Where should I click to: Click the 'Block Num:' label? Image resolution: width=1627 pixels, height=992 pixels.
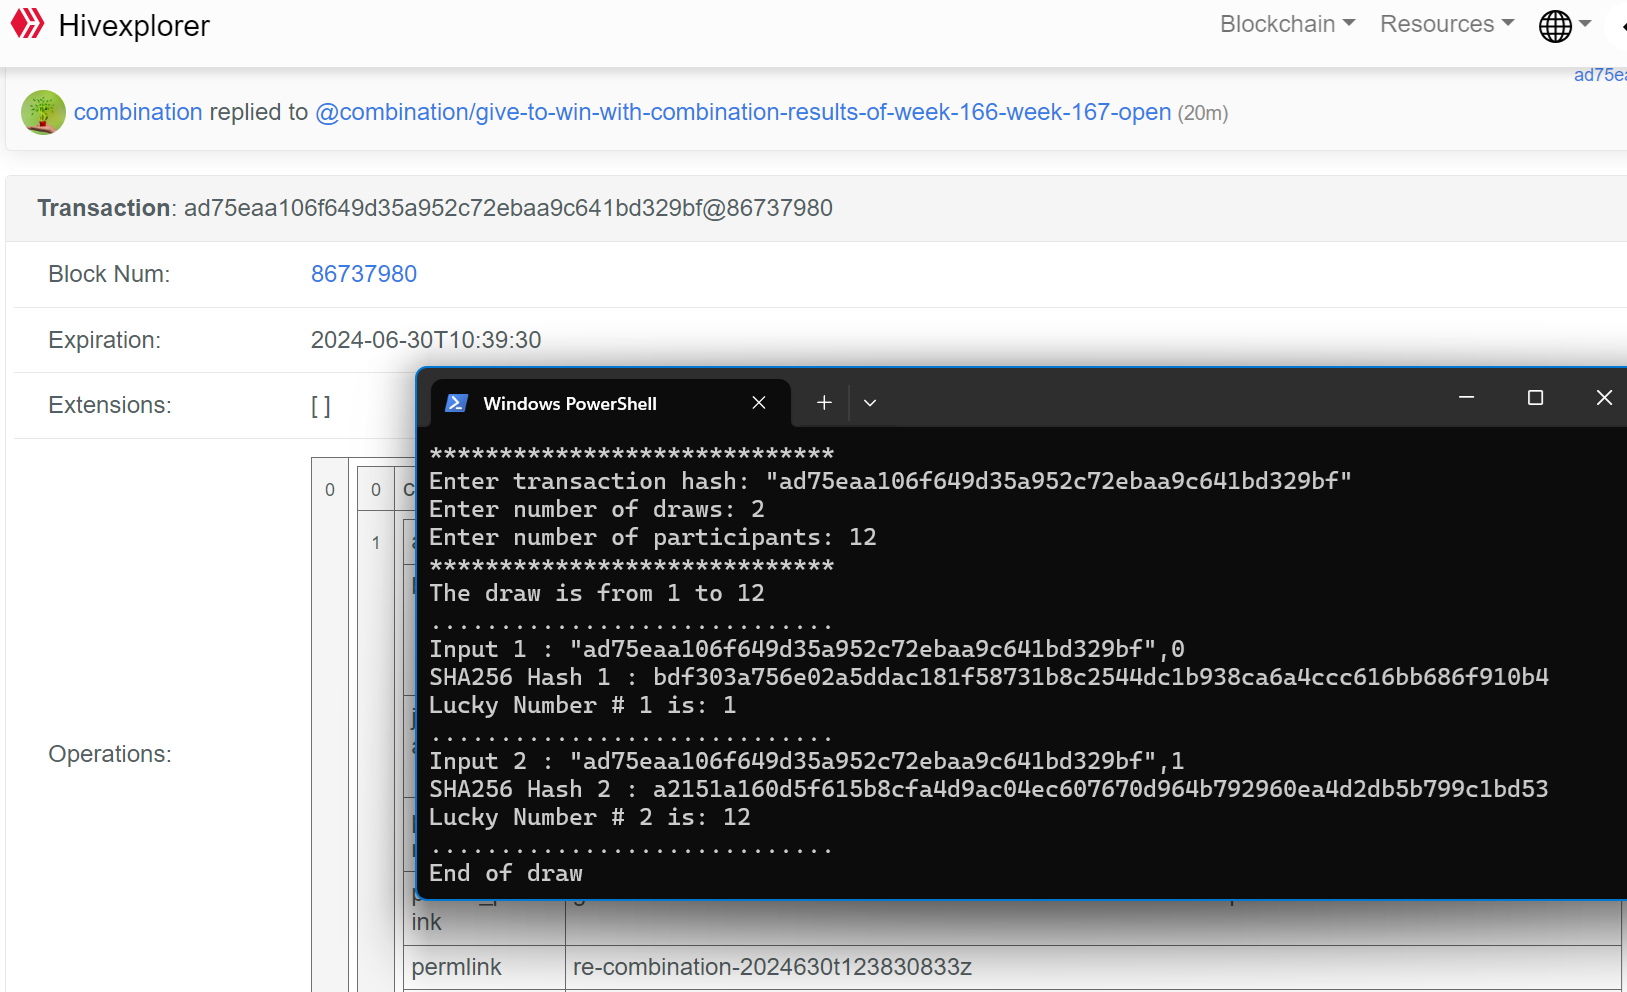(x=109, y=274)
